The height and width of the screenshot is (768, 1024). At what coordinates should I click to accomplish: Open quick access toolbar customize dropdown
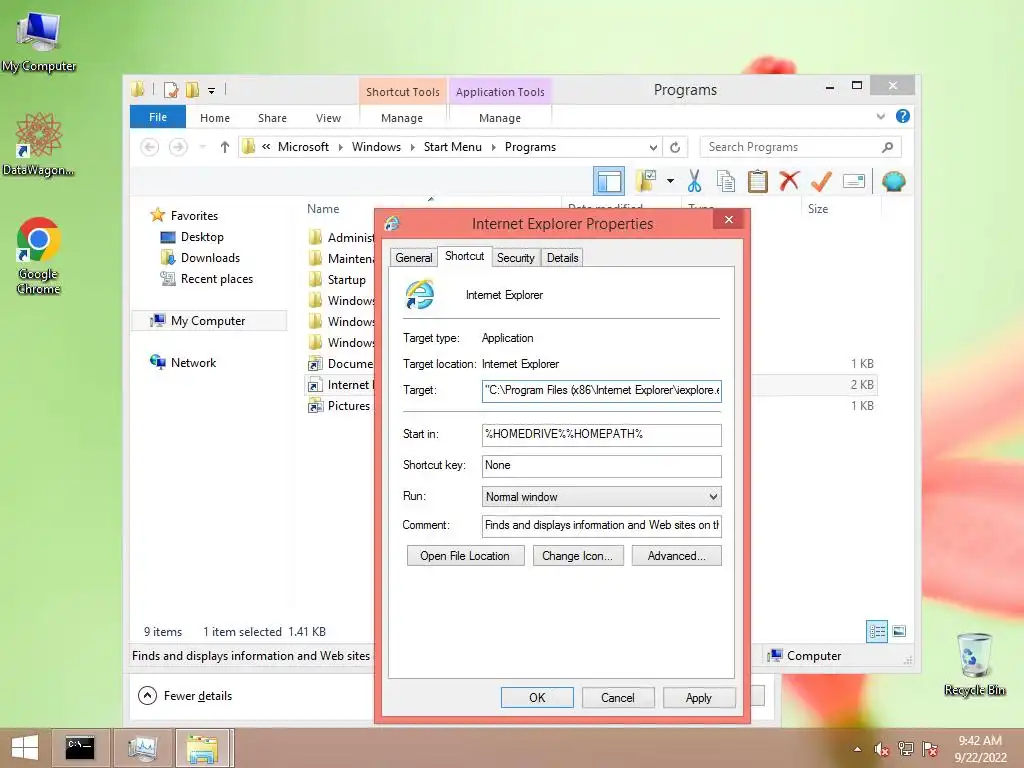[x=212, y=90]
